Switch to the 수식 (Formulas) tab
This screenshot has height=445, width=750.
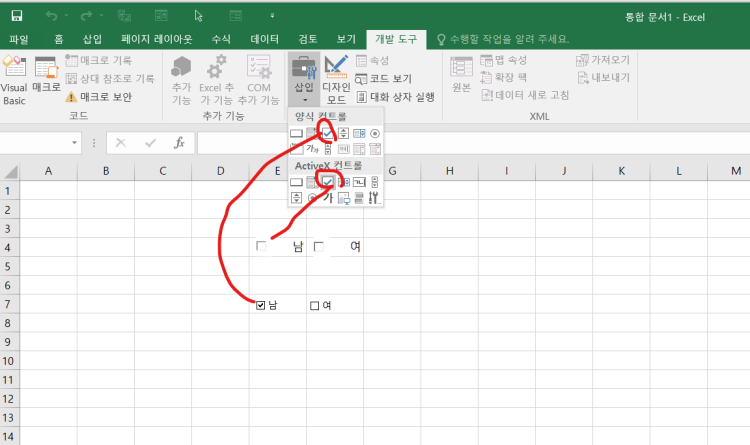(x=221, y=38)
